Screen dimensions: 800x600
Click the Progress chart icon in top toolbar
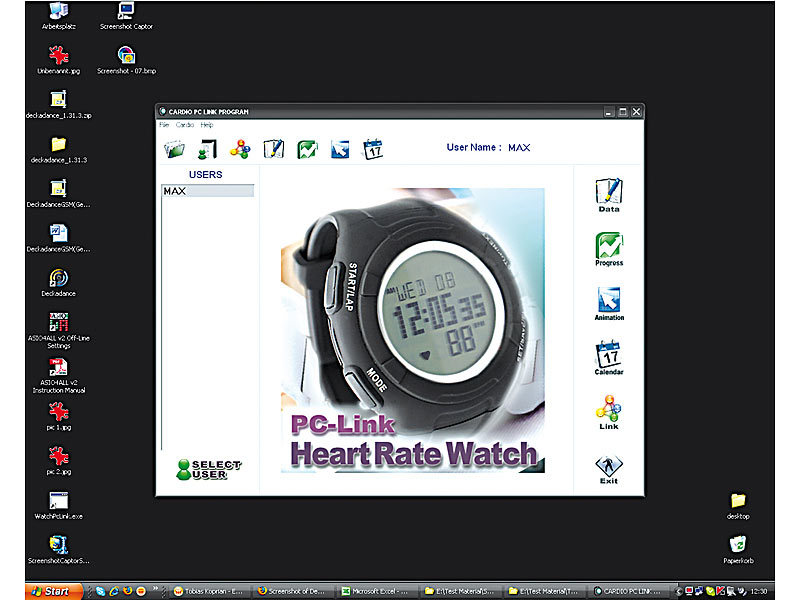coord(307,149)
